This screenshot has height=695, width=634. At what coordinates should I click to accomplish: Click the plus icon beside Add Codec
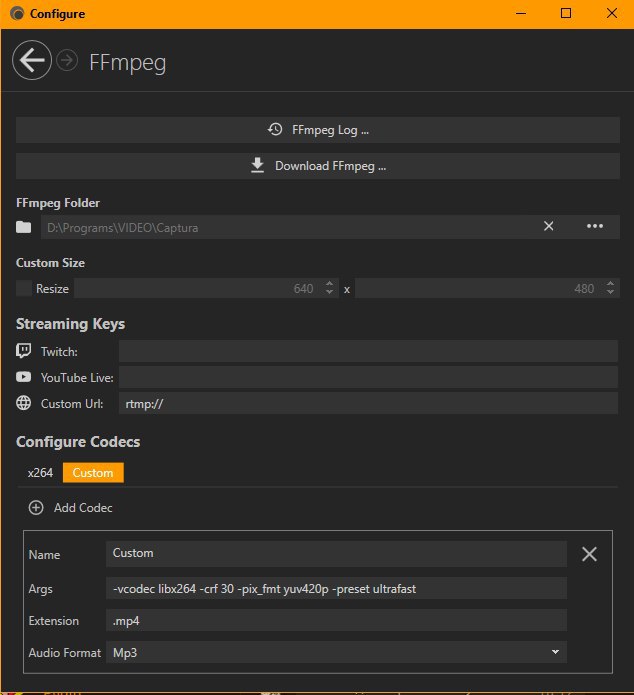coord(36,508)
